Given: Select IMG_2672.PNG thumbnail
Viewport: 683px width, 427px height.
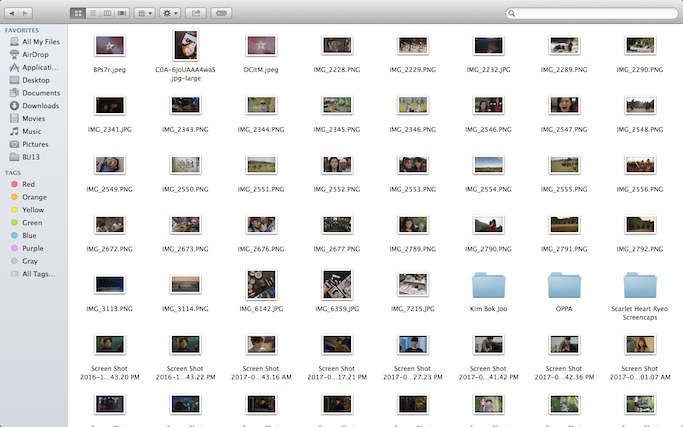Looking at the screenshot, I should coord(110,224).
